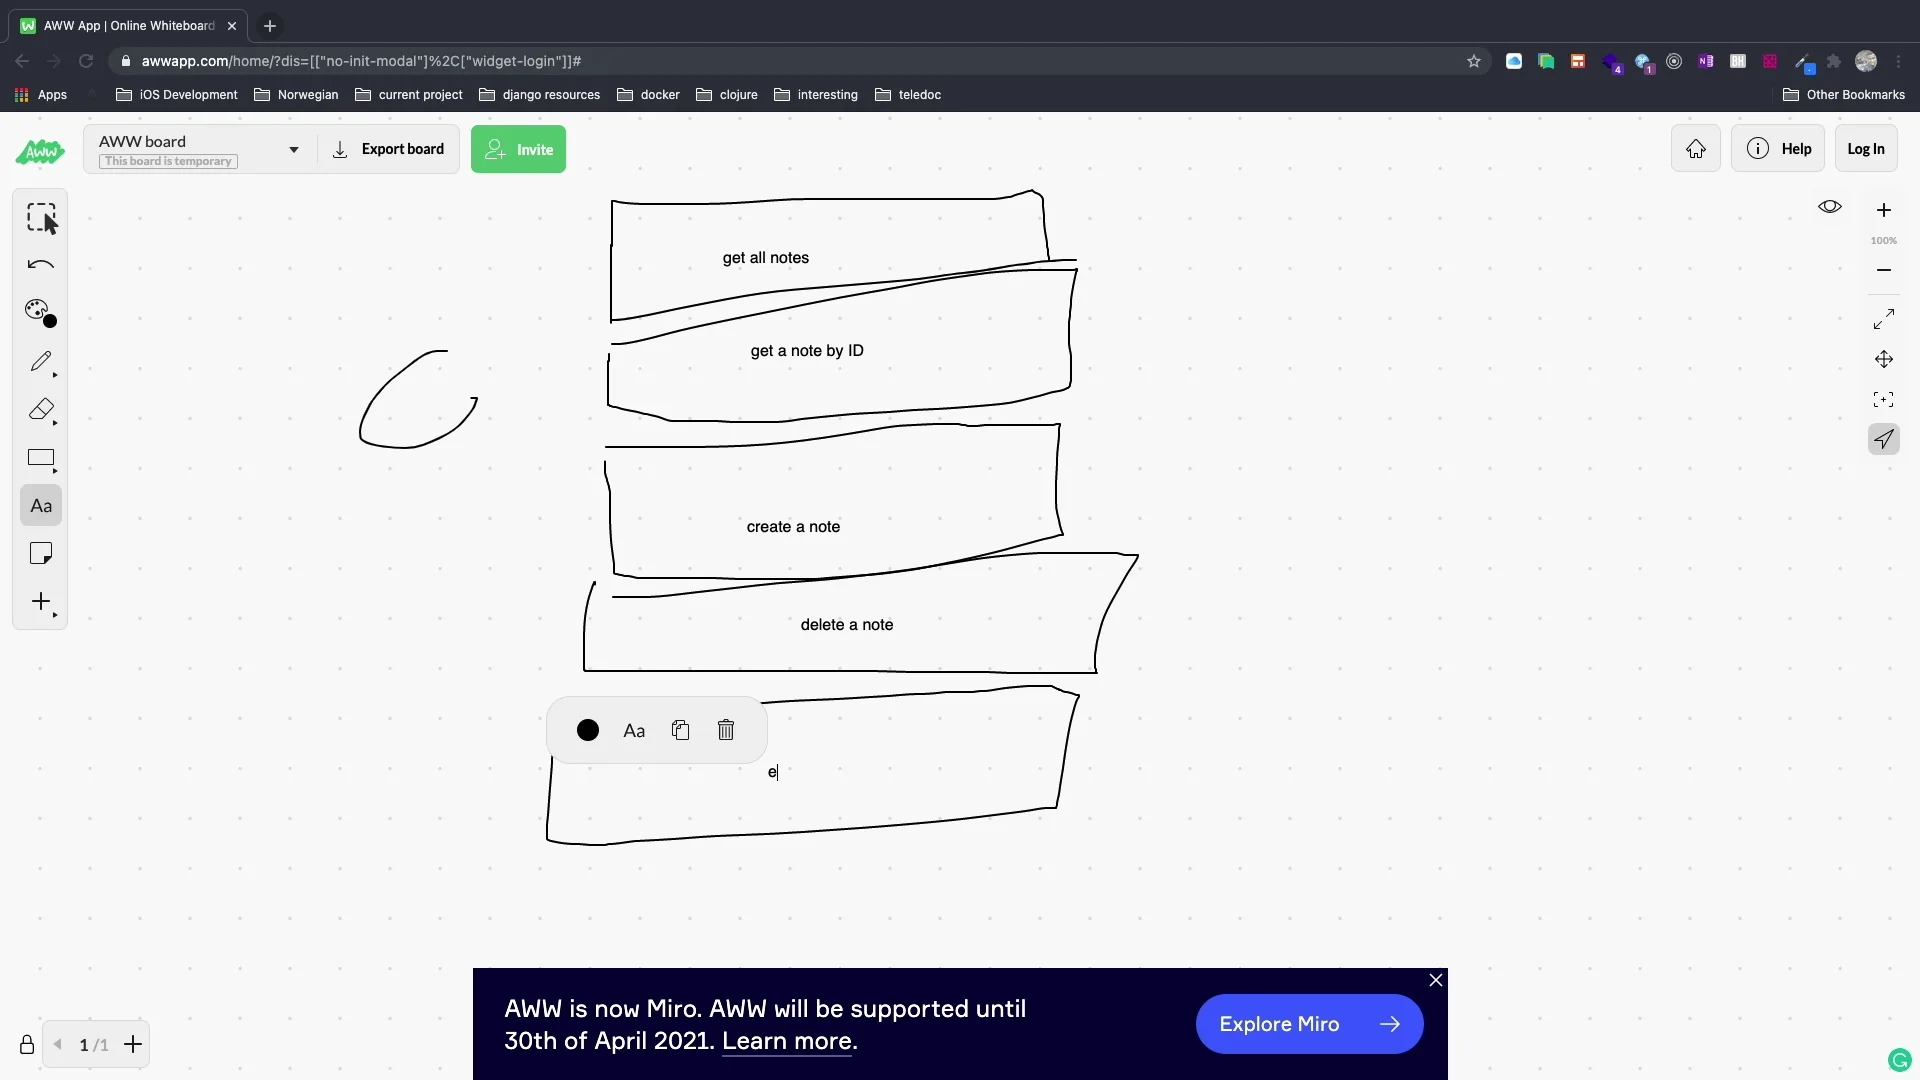Open the iOS Development bookmark folder
This screenshot has height=1080, width=1920.
pos(177,95)
